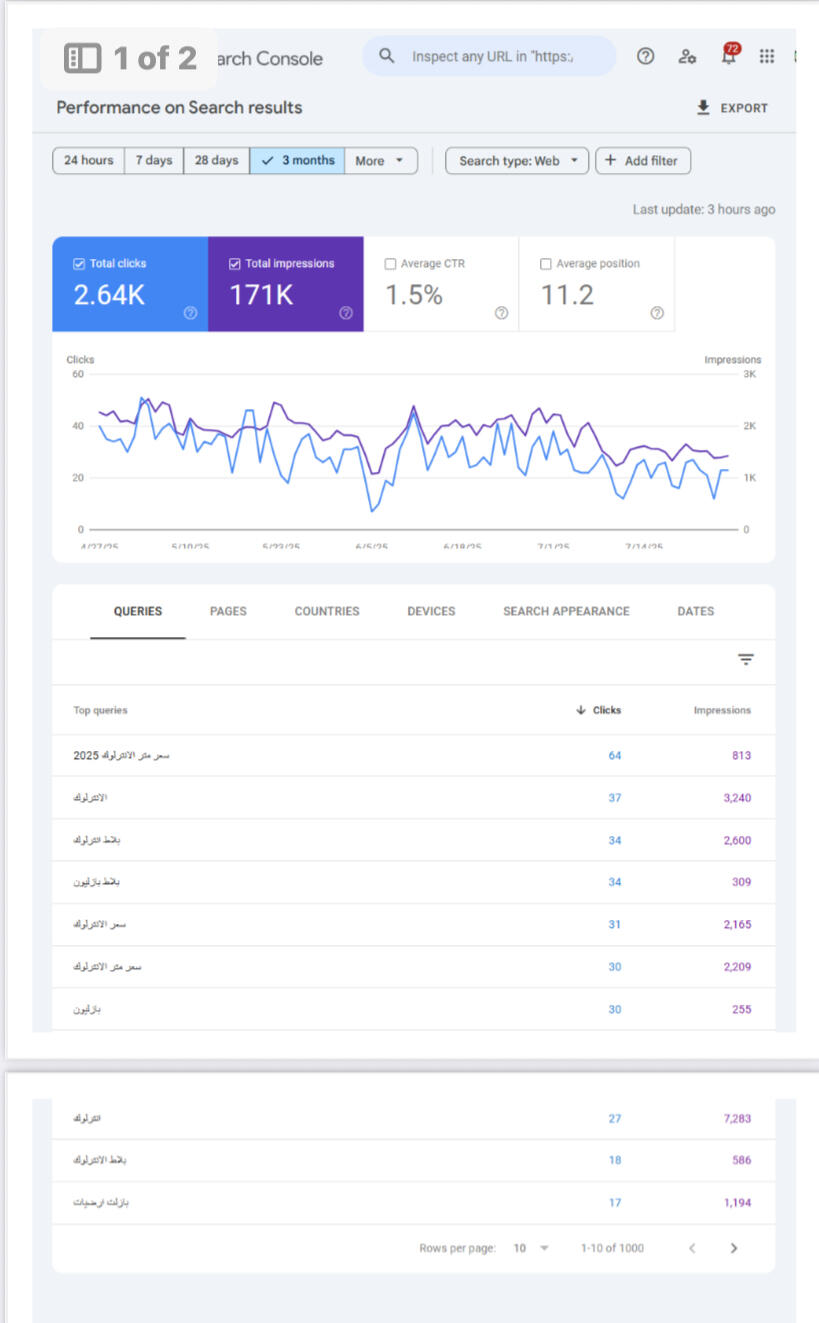Open the Rows per page dropdown
The image size is (819, 1323).
pos(530,1248)
